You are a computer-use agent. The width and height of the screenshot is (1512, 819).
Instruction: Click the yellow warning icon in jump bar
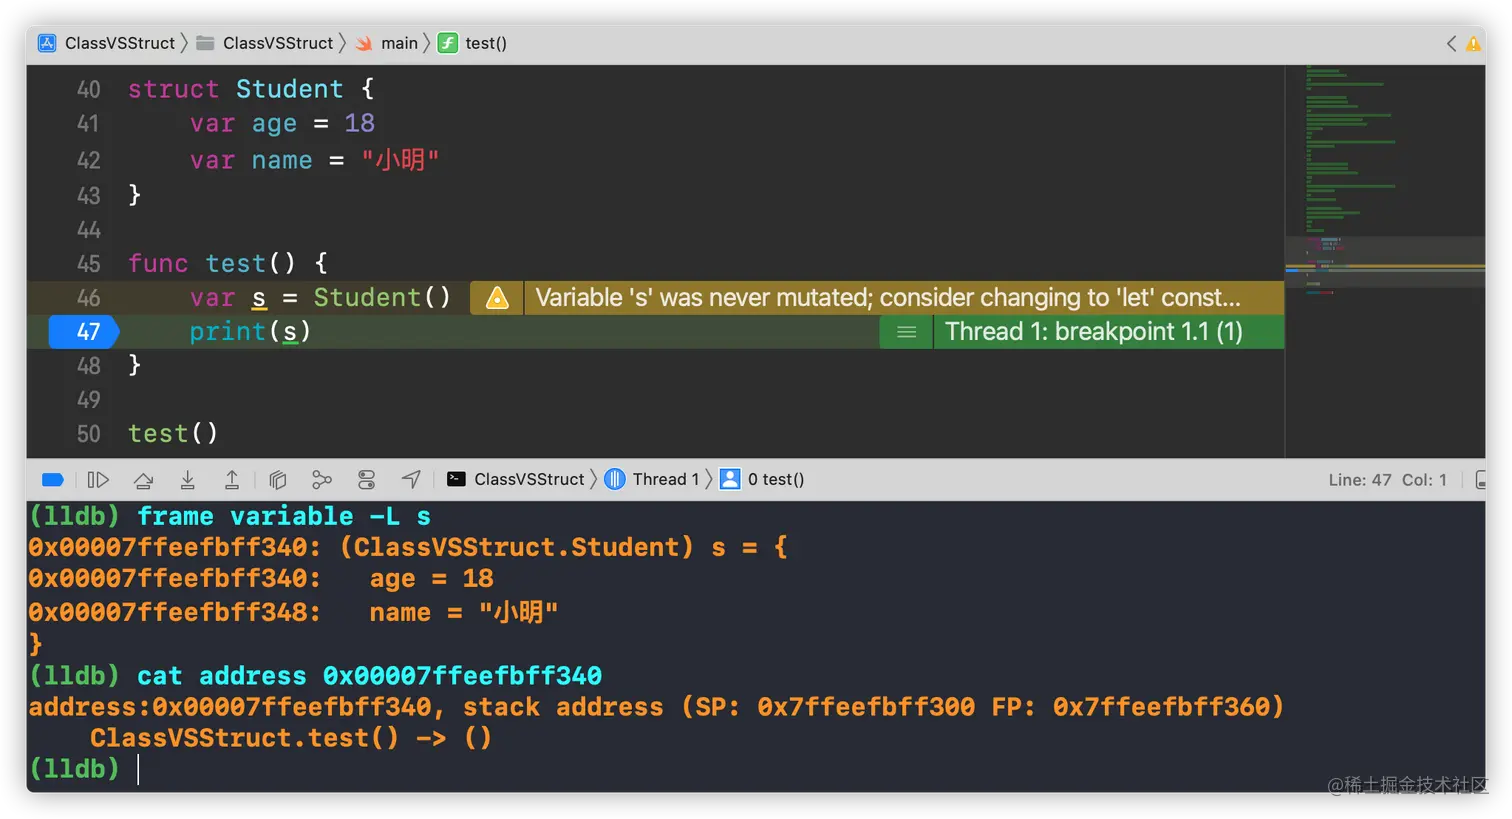click(x=1473, y=44)
